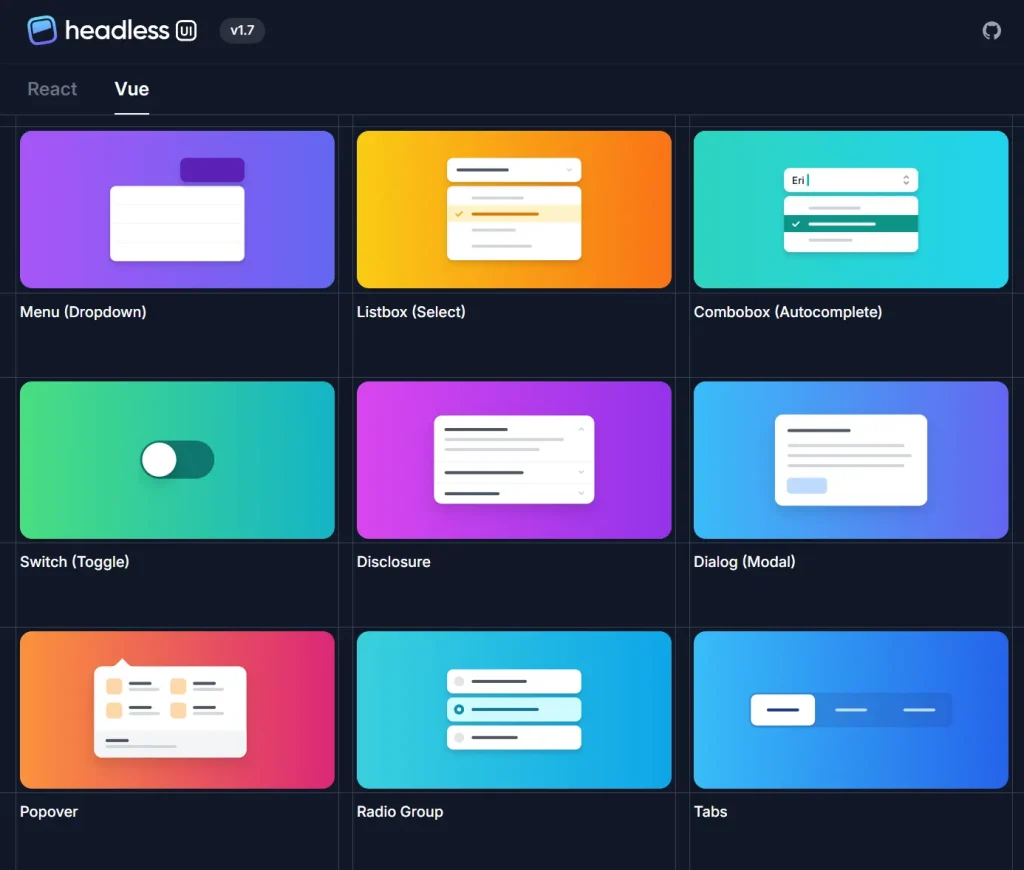Click the purple dropdown button in Menu illustration
The width and height of the screenshot is (1024, 870).
[212, 170]
